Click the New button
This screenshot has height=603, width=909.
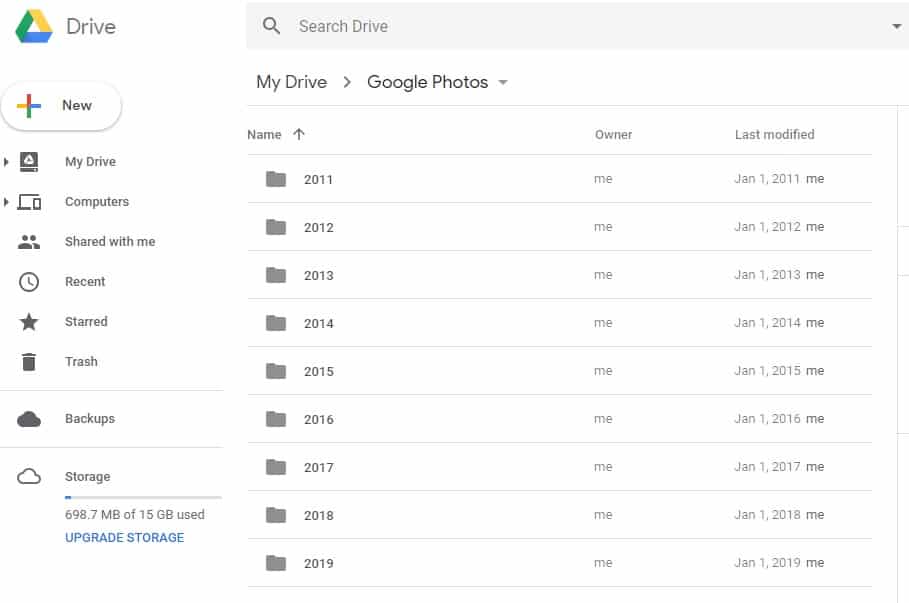61,106
